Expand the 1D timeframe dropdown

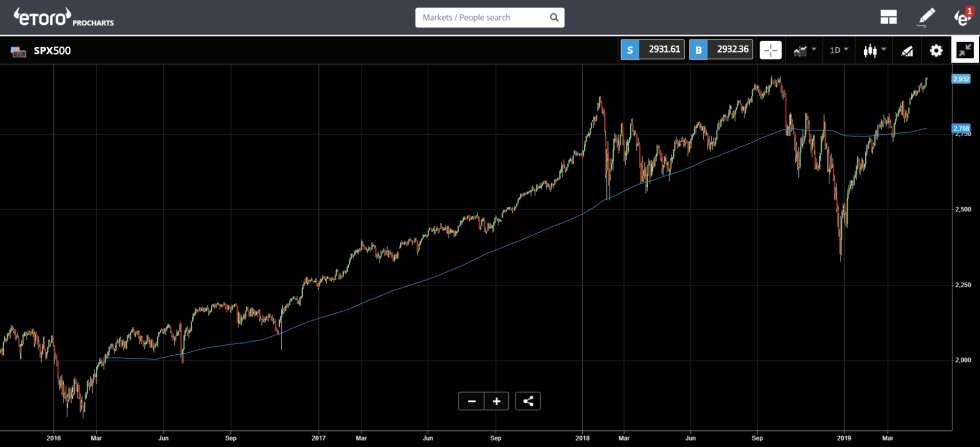click(x=839, y=50)
